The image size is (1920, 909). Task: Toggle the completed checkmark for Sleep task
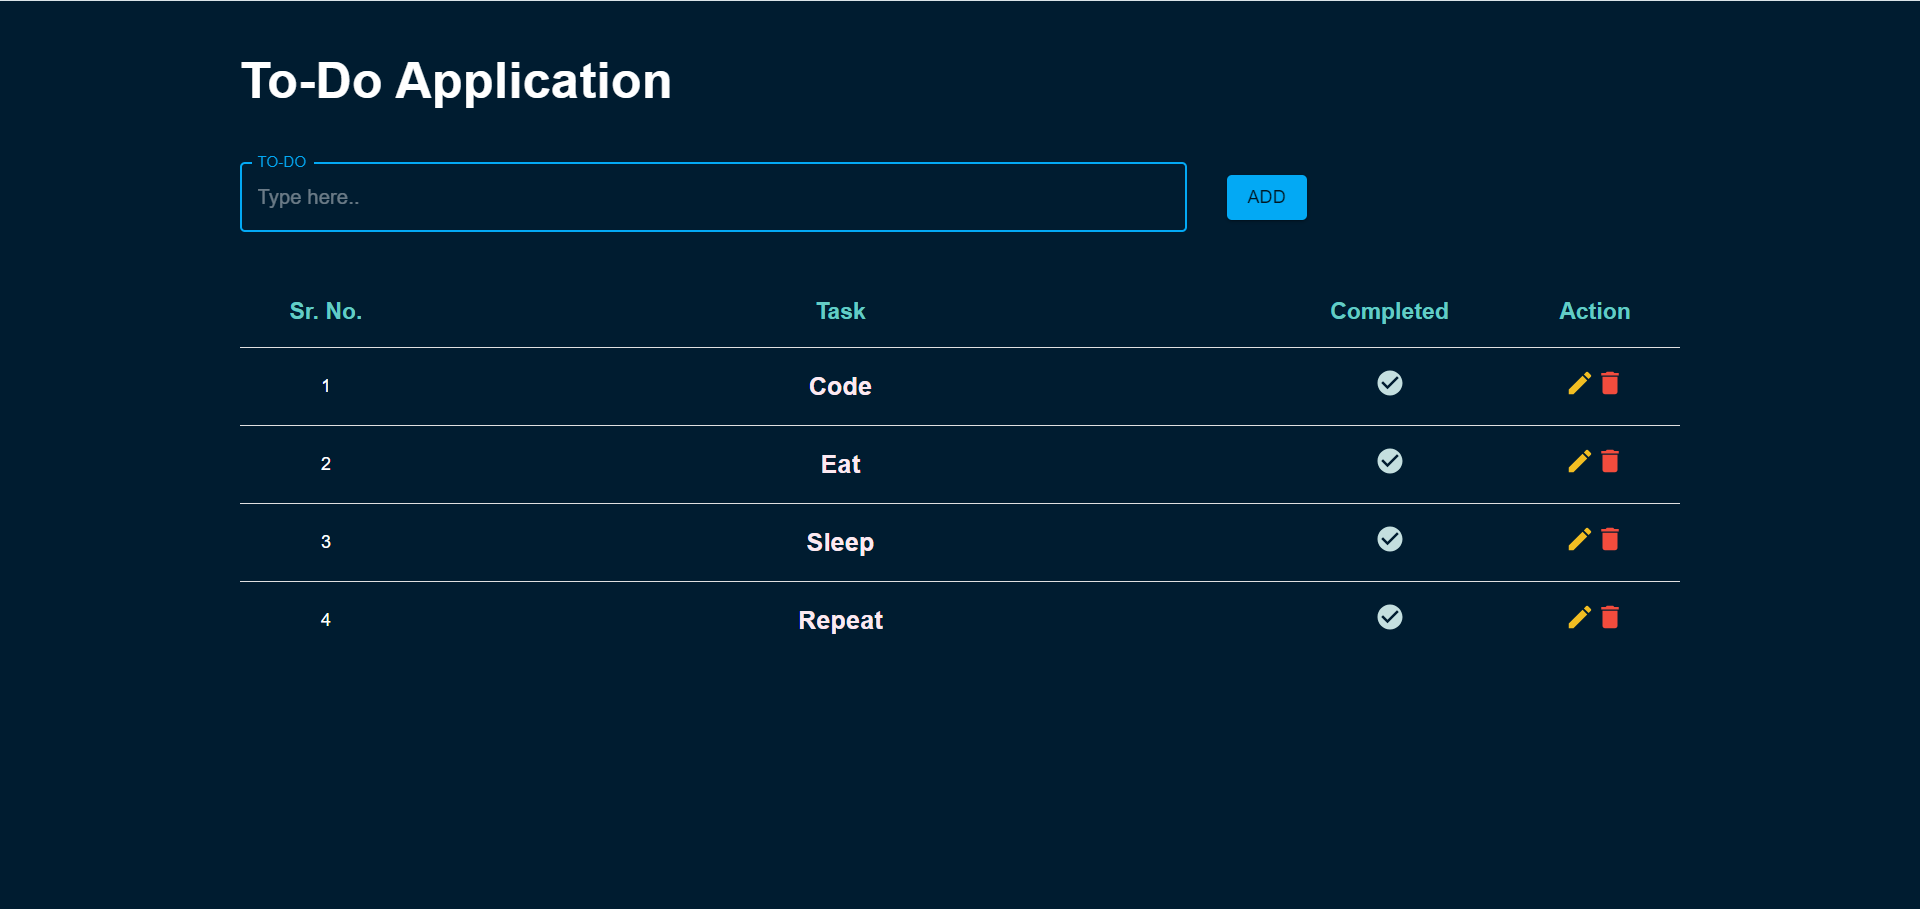pyautogui.click(x=1390, y=539)
